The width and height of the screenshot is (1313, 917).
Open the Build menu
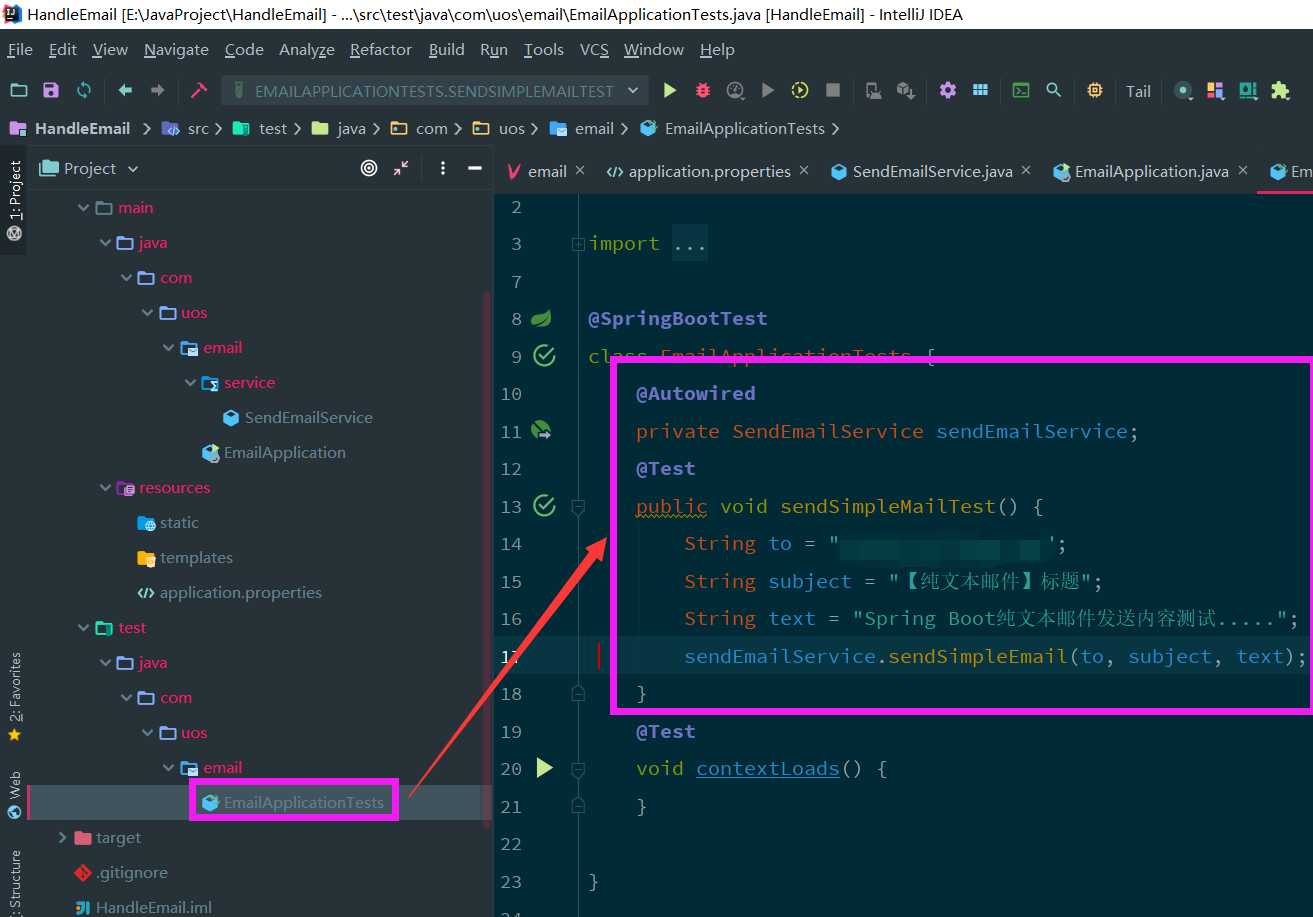(x=446, y=49)
